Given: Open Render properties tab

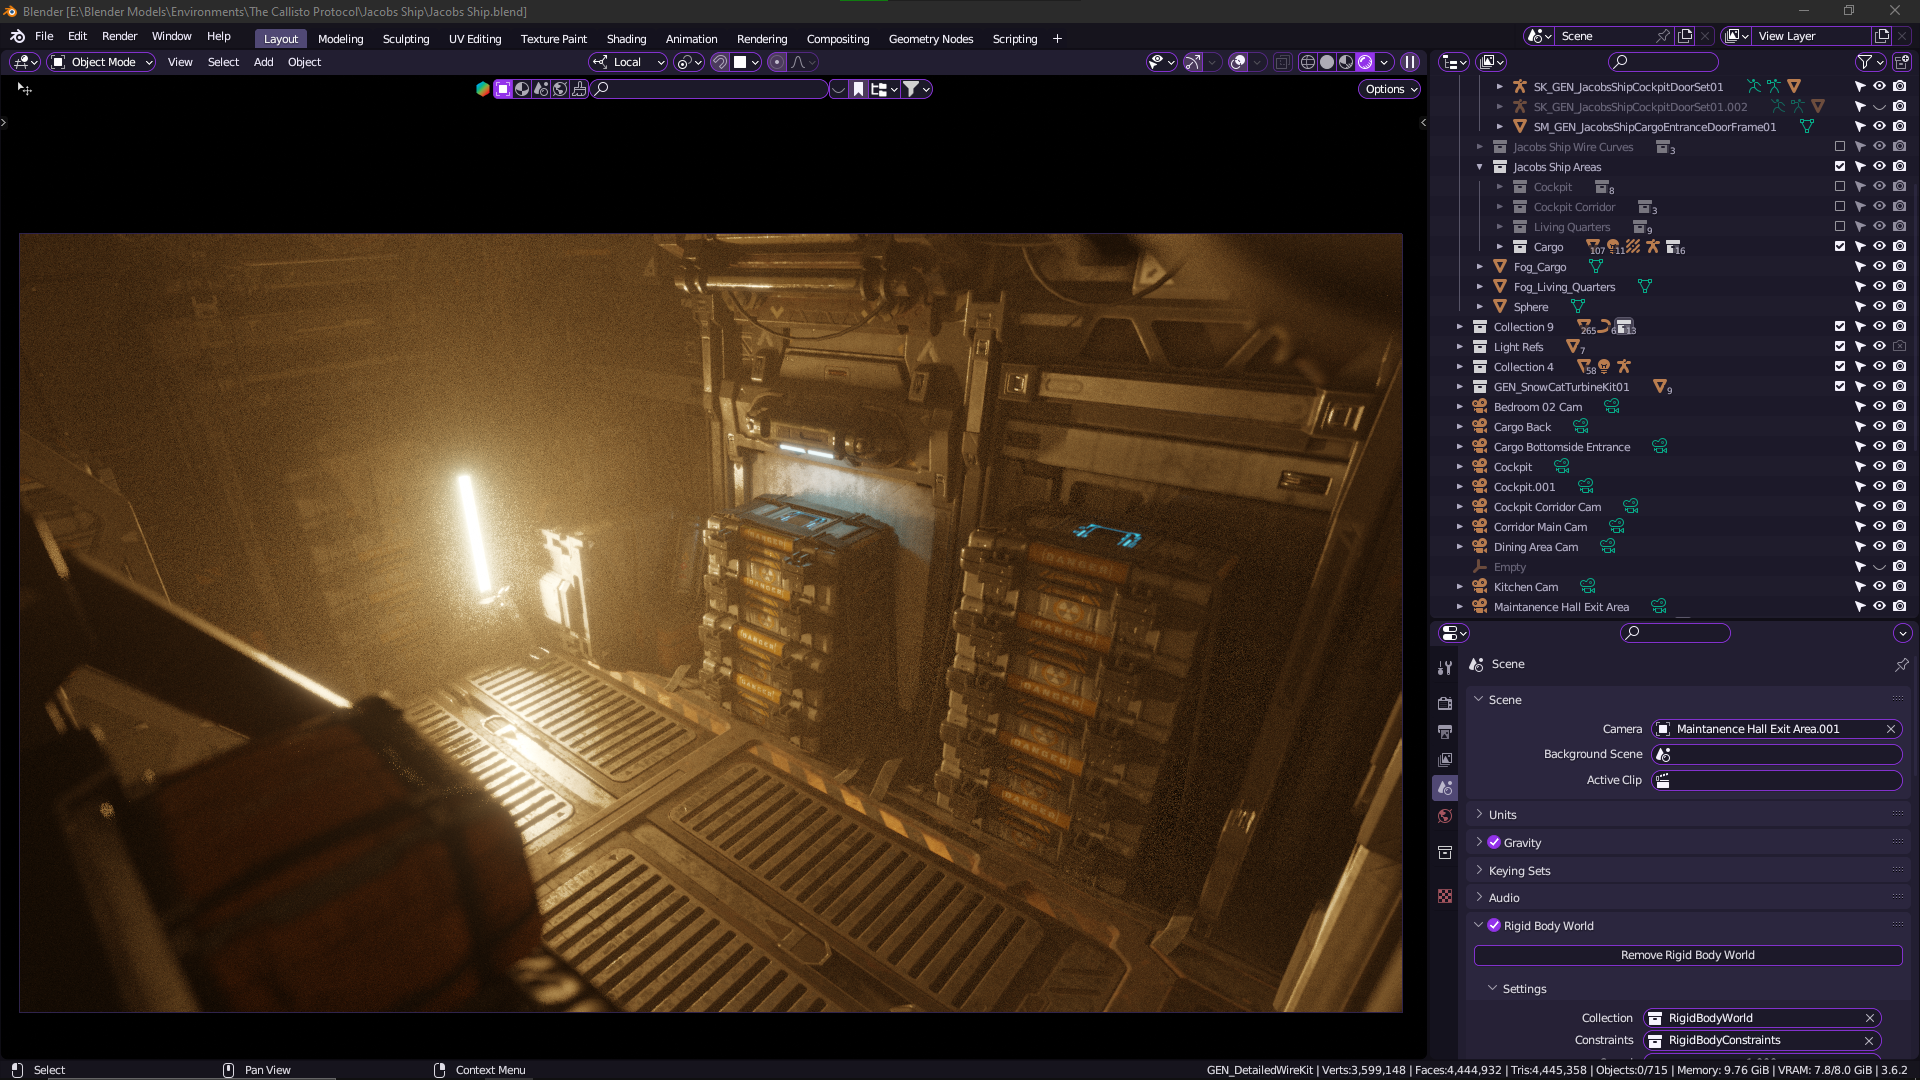Looking at the screenshot, I should coord(1444,704).
